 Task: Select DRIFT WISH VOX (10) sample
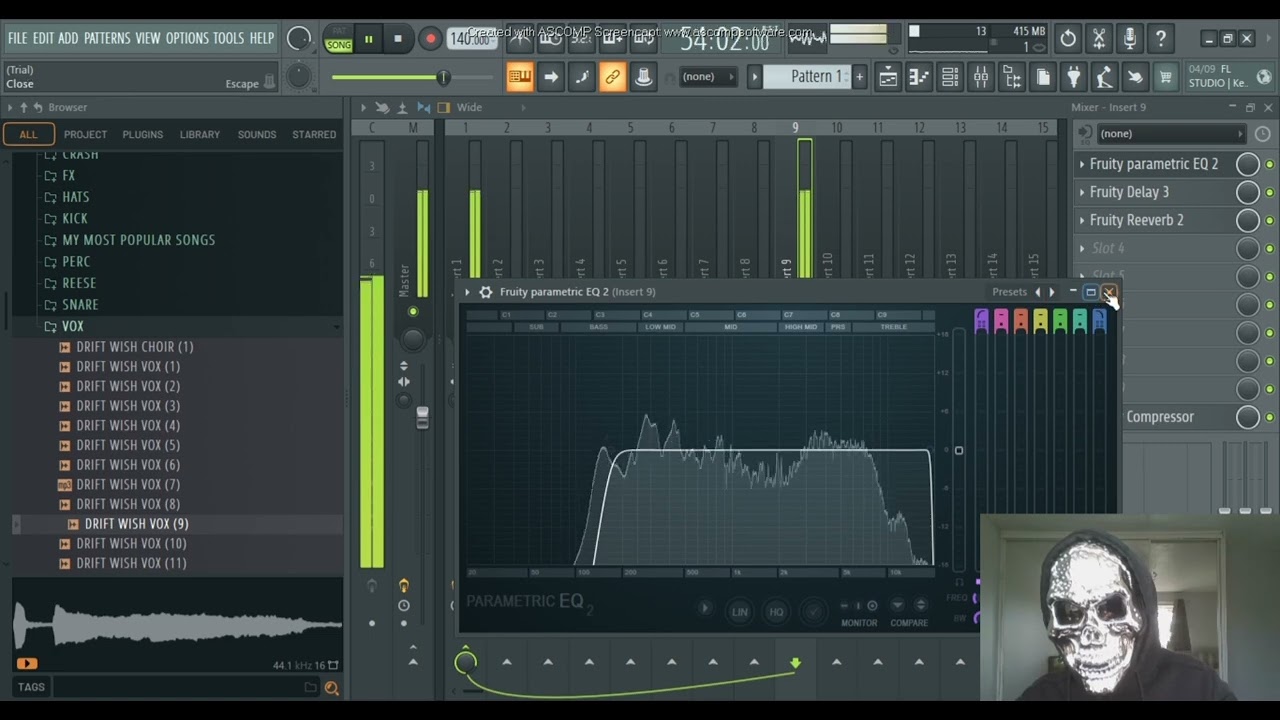[x=131, y=543]
